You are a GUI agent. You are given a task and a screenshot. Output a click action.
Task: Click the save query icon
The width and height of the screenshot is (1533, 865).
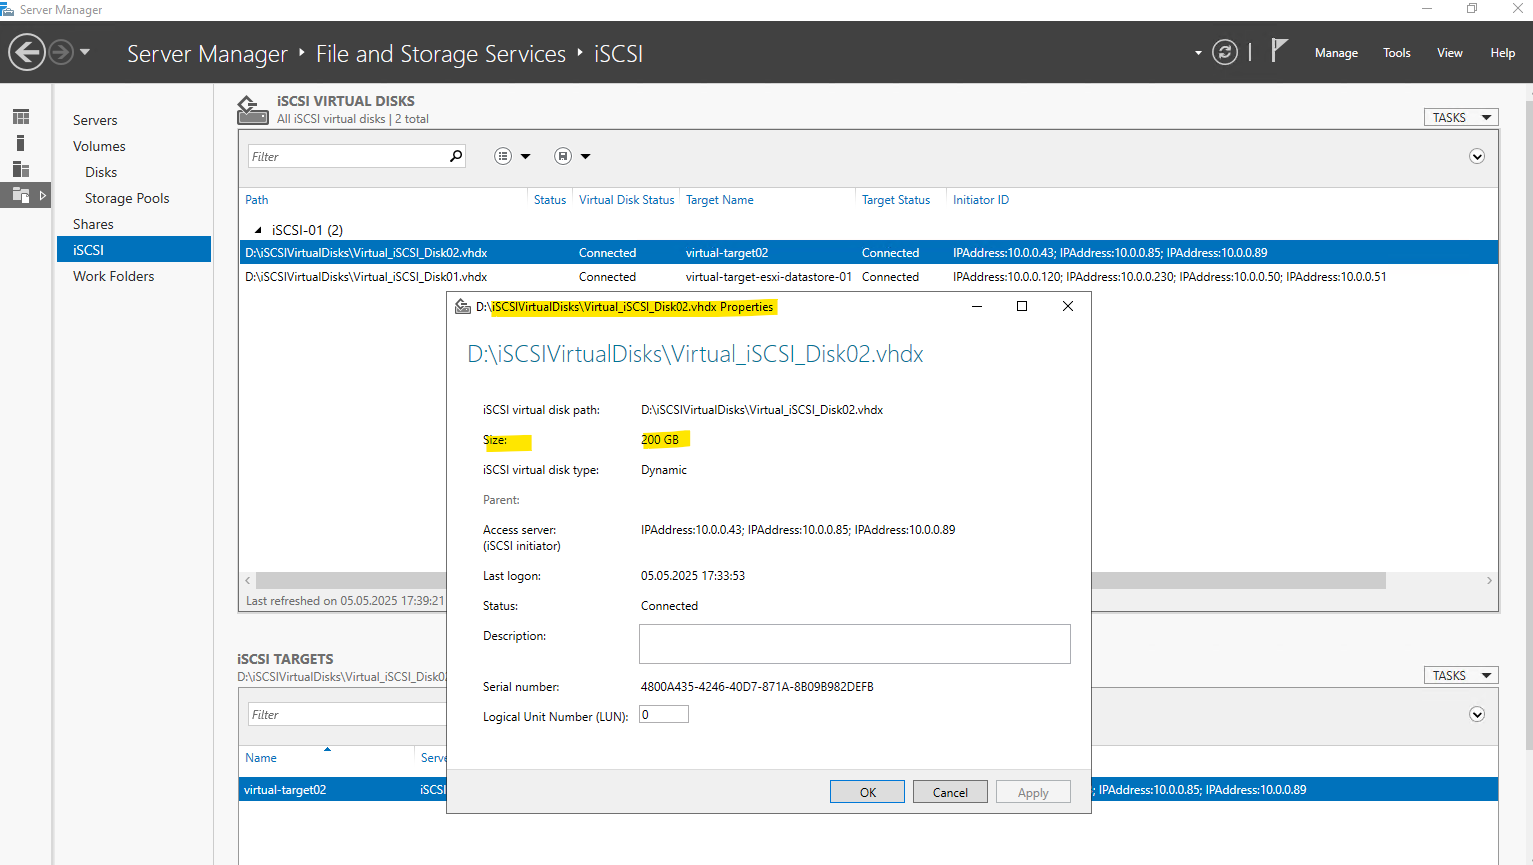pyautogui.click(x=563, y=156)
